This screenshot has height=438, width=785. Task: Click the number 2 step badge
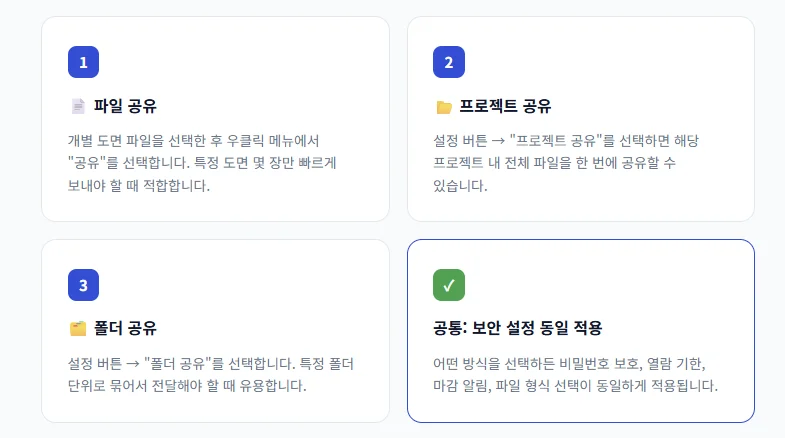pos(449,62)
